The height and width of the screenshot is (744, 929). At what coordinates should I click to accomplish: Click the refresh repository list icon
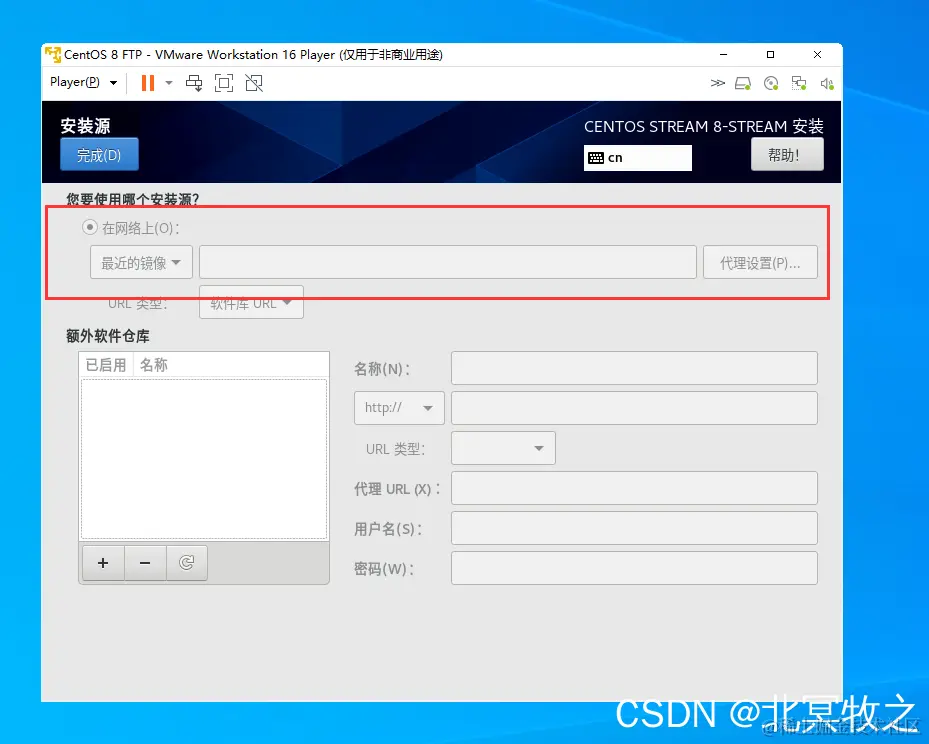187,563
